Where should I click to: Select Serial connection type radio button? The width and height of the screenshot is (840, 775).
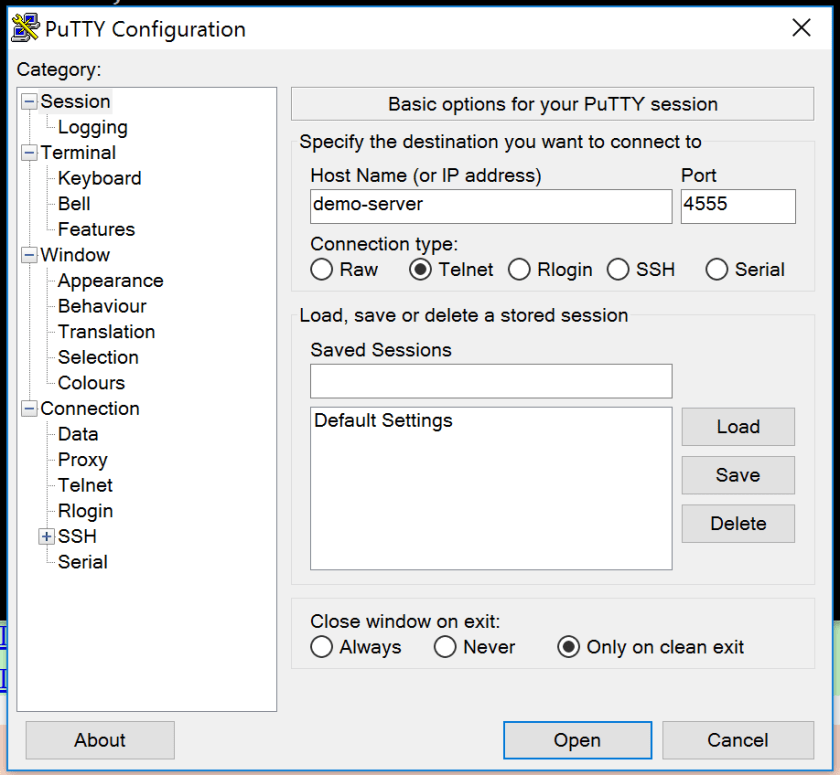(716, 270)
